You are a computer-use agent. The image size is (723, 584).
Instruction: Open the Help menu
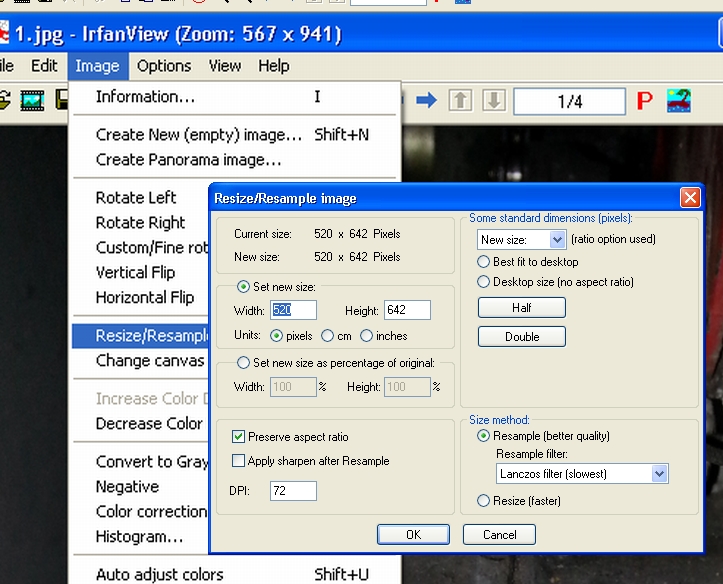[x=273, y=66]
